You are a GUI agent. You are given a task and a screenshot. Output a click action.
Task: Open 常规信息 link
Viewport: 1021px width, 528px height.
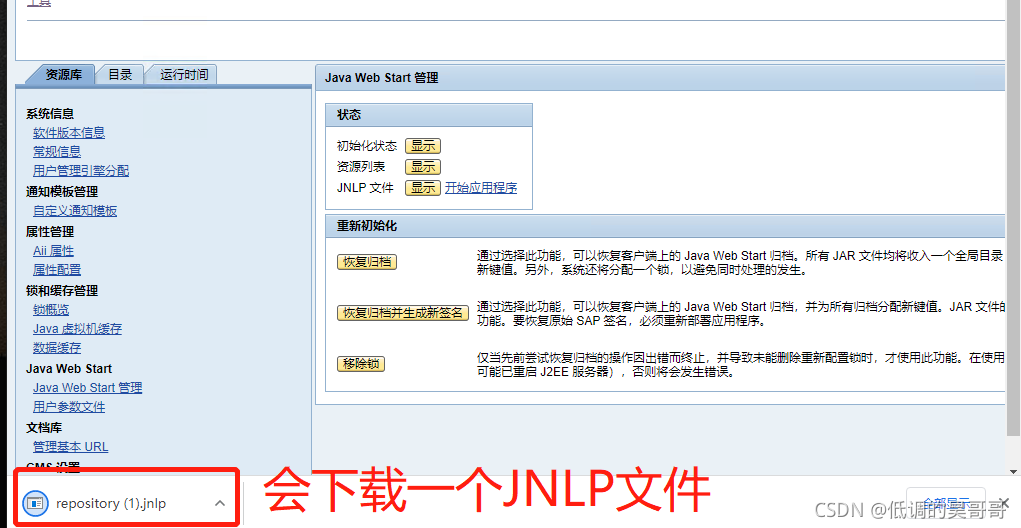pyautogui.click(x=57, y=152)
